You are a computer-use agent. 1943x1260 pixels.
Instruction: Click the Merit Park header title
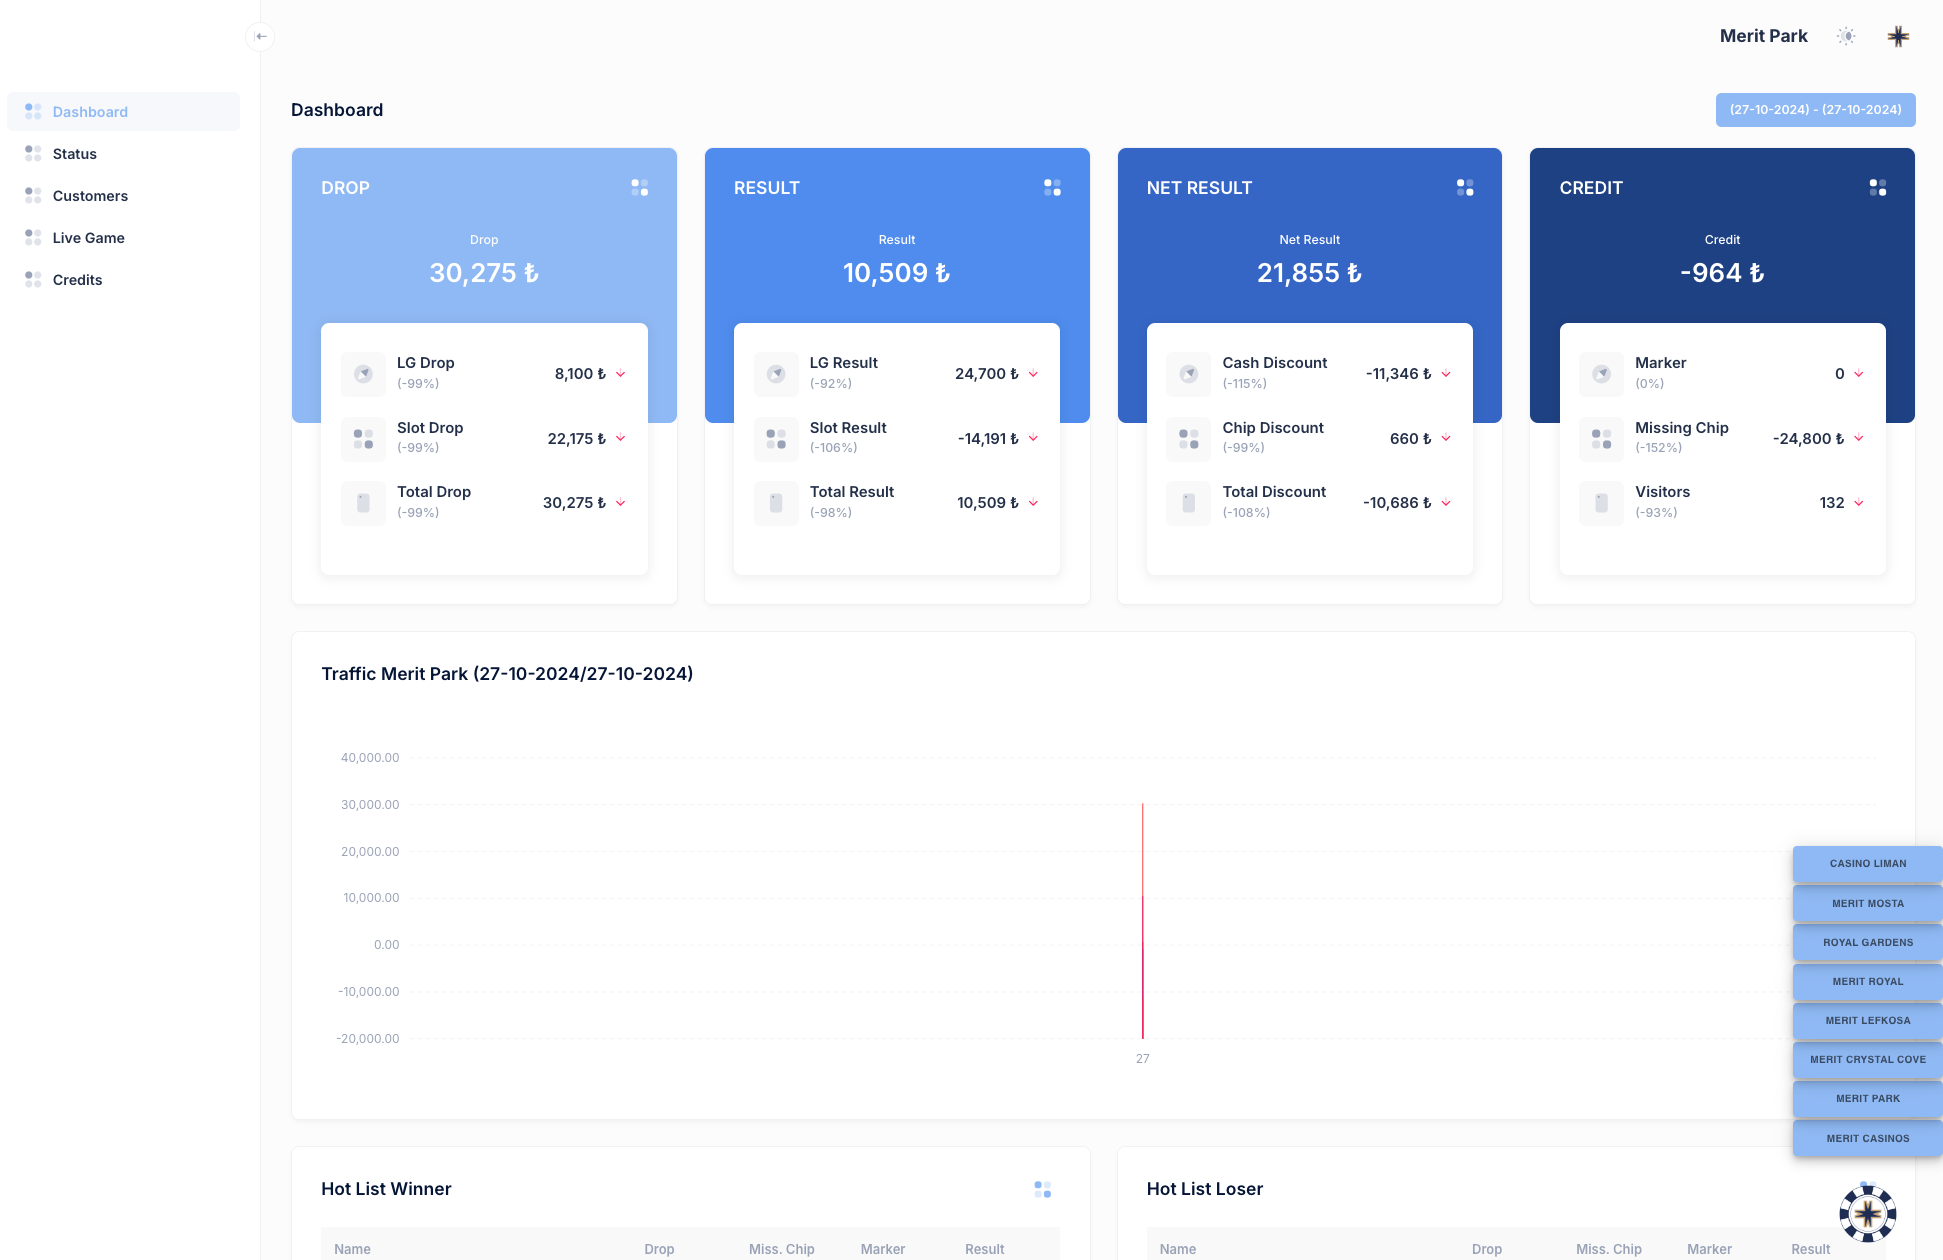[x=1763, y=36]
